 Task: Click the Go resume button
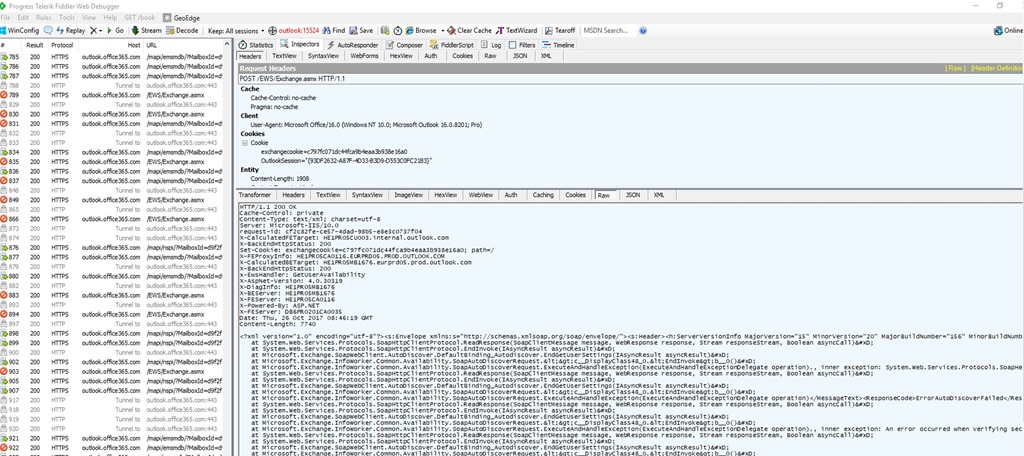[115, 31]
